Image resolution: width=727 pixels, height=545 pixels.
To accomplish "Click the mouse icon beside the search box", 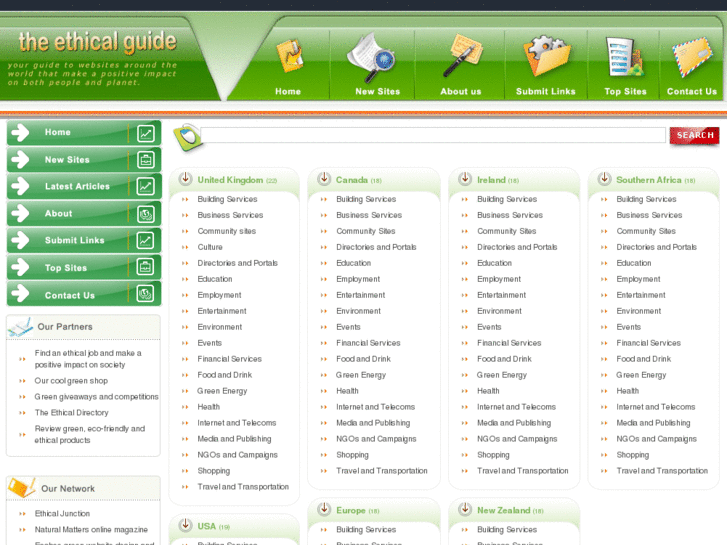I will point(188,137).
